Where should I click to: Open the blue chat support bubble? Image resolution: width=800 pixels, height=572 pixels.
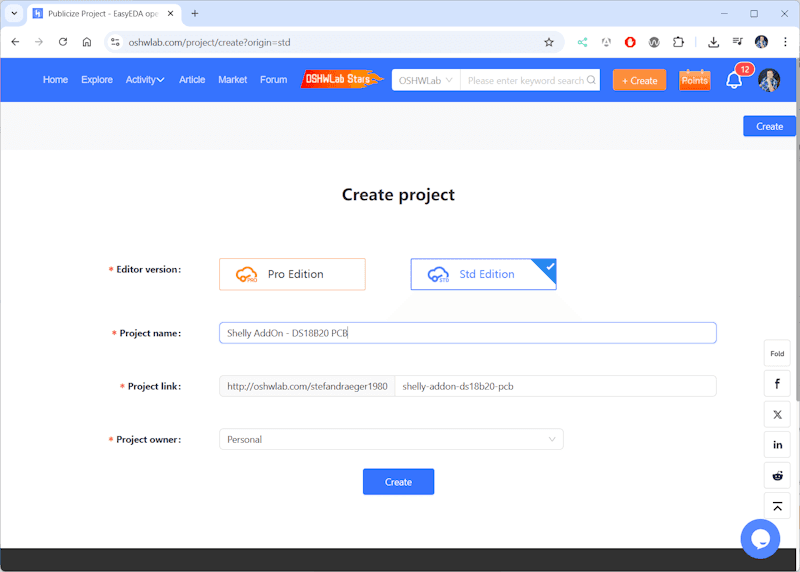[x=760, y=539]
